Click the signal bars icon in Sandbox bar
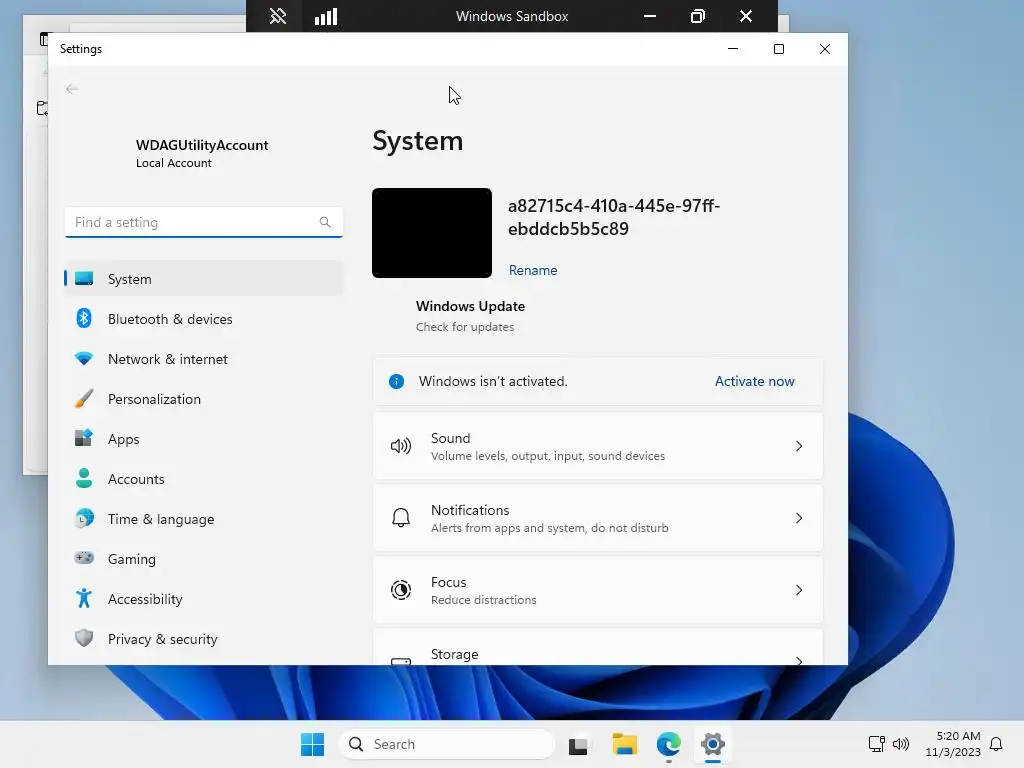1024x768 pixels. [325, 16]
